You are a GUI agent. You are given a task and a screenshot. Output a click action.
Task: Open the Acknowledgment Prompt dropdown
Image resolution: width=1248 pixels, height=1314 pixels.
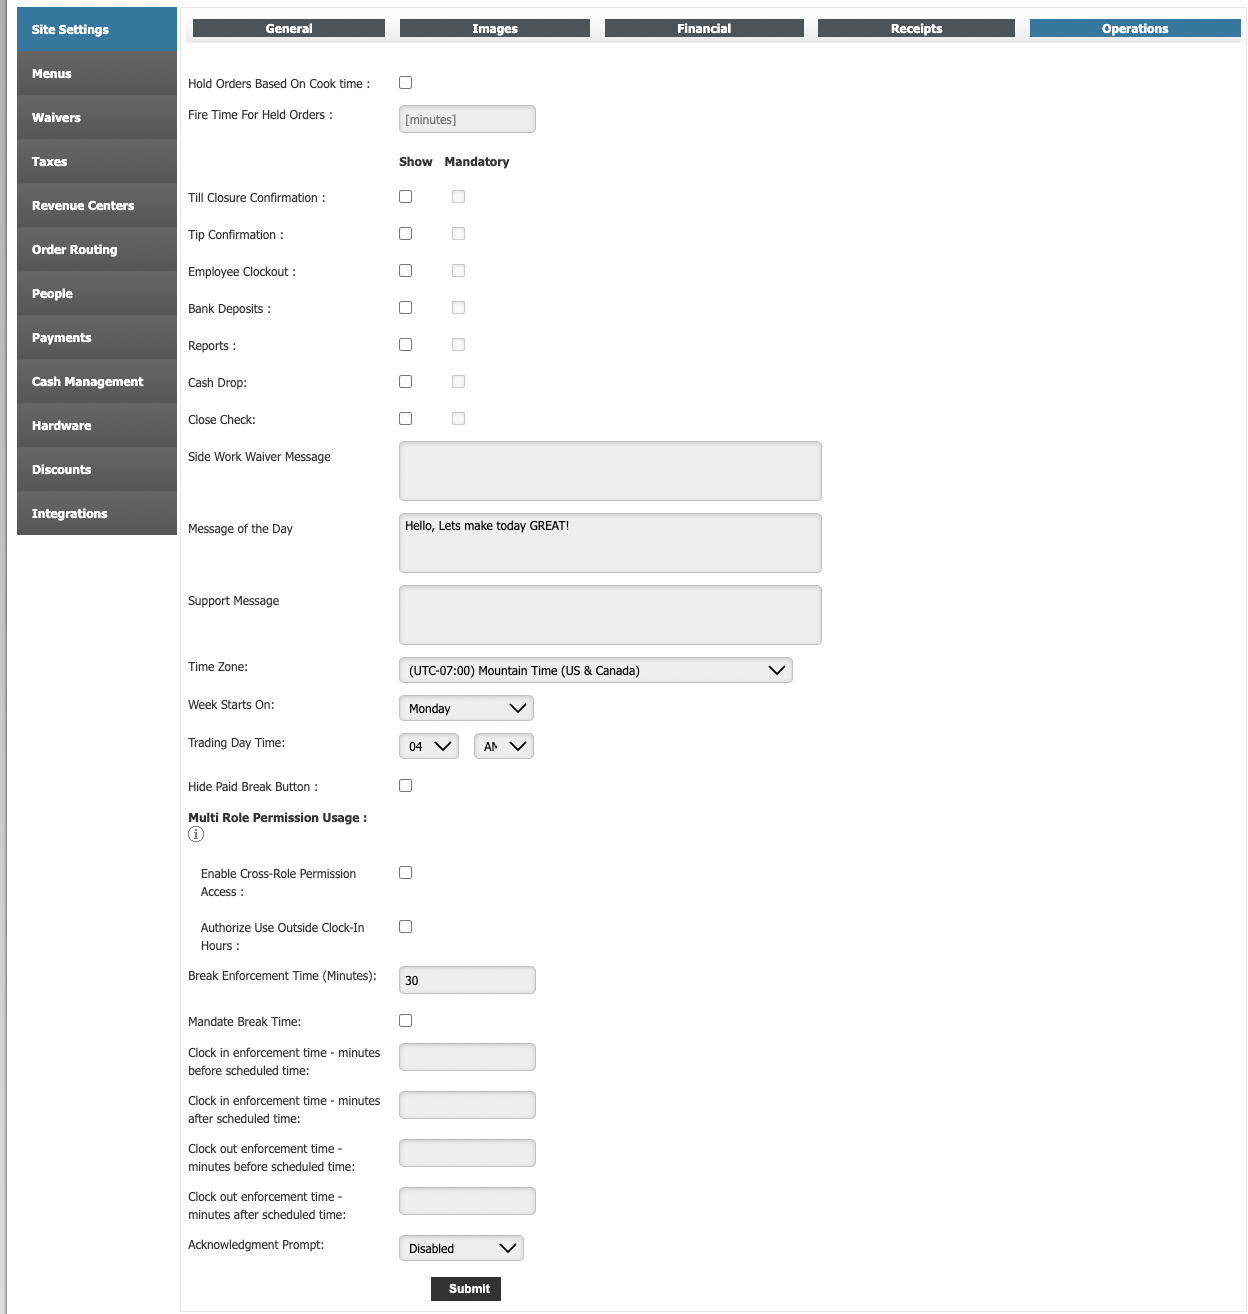tap(461, 1248)
